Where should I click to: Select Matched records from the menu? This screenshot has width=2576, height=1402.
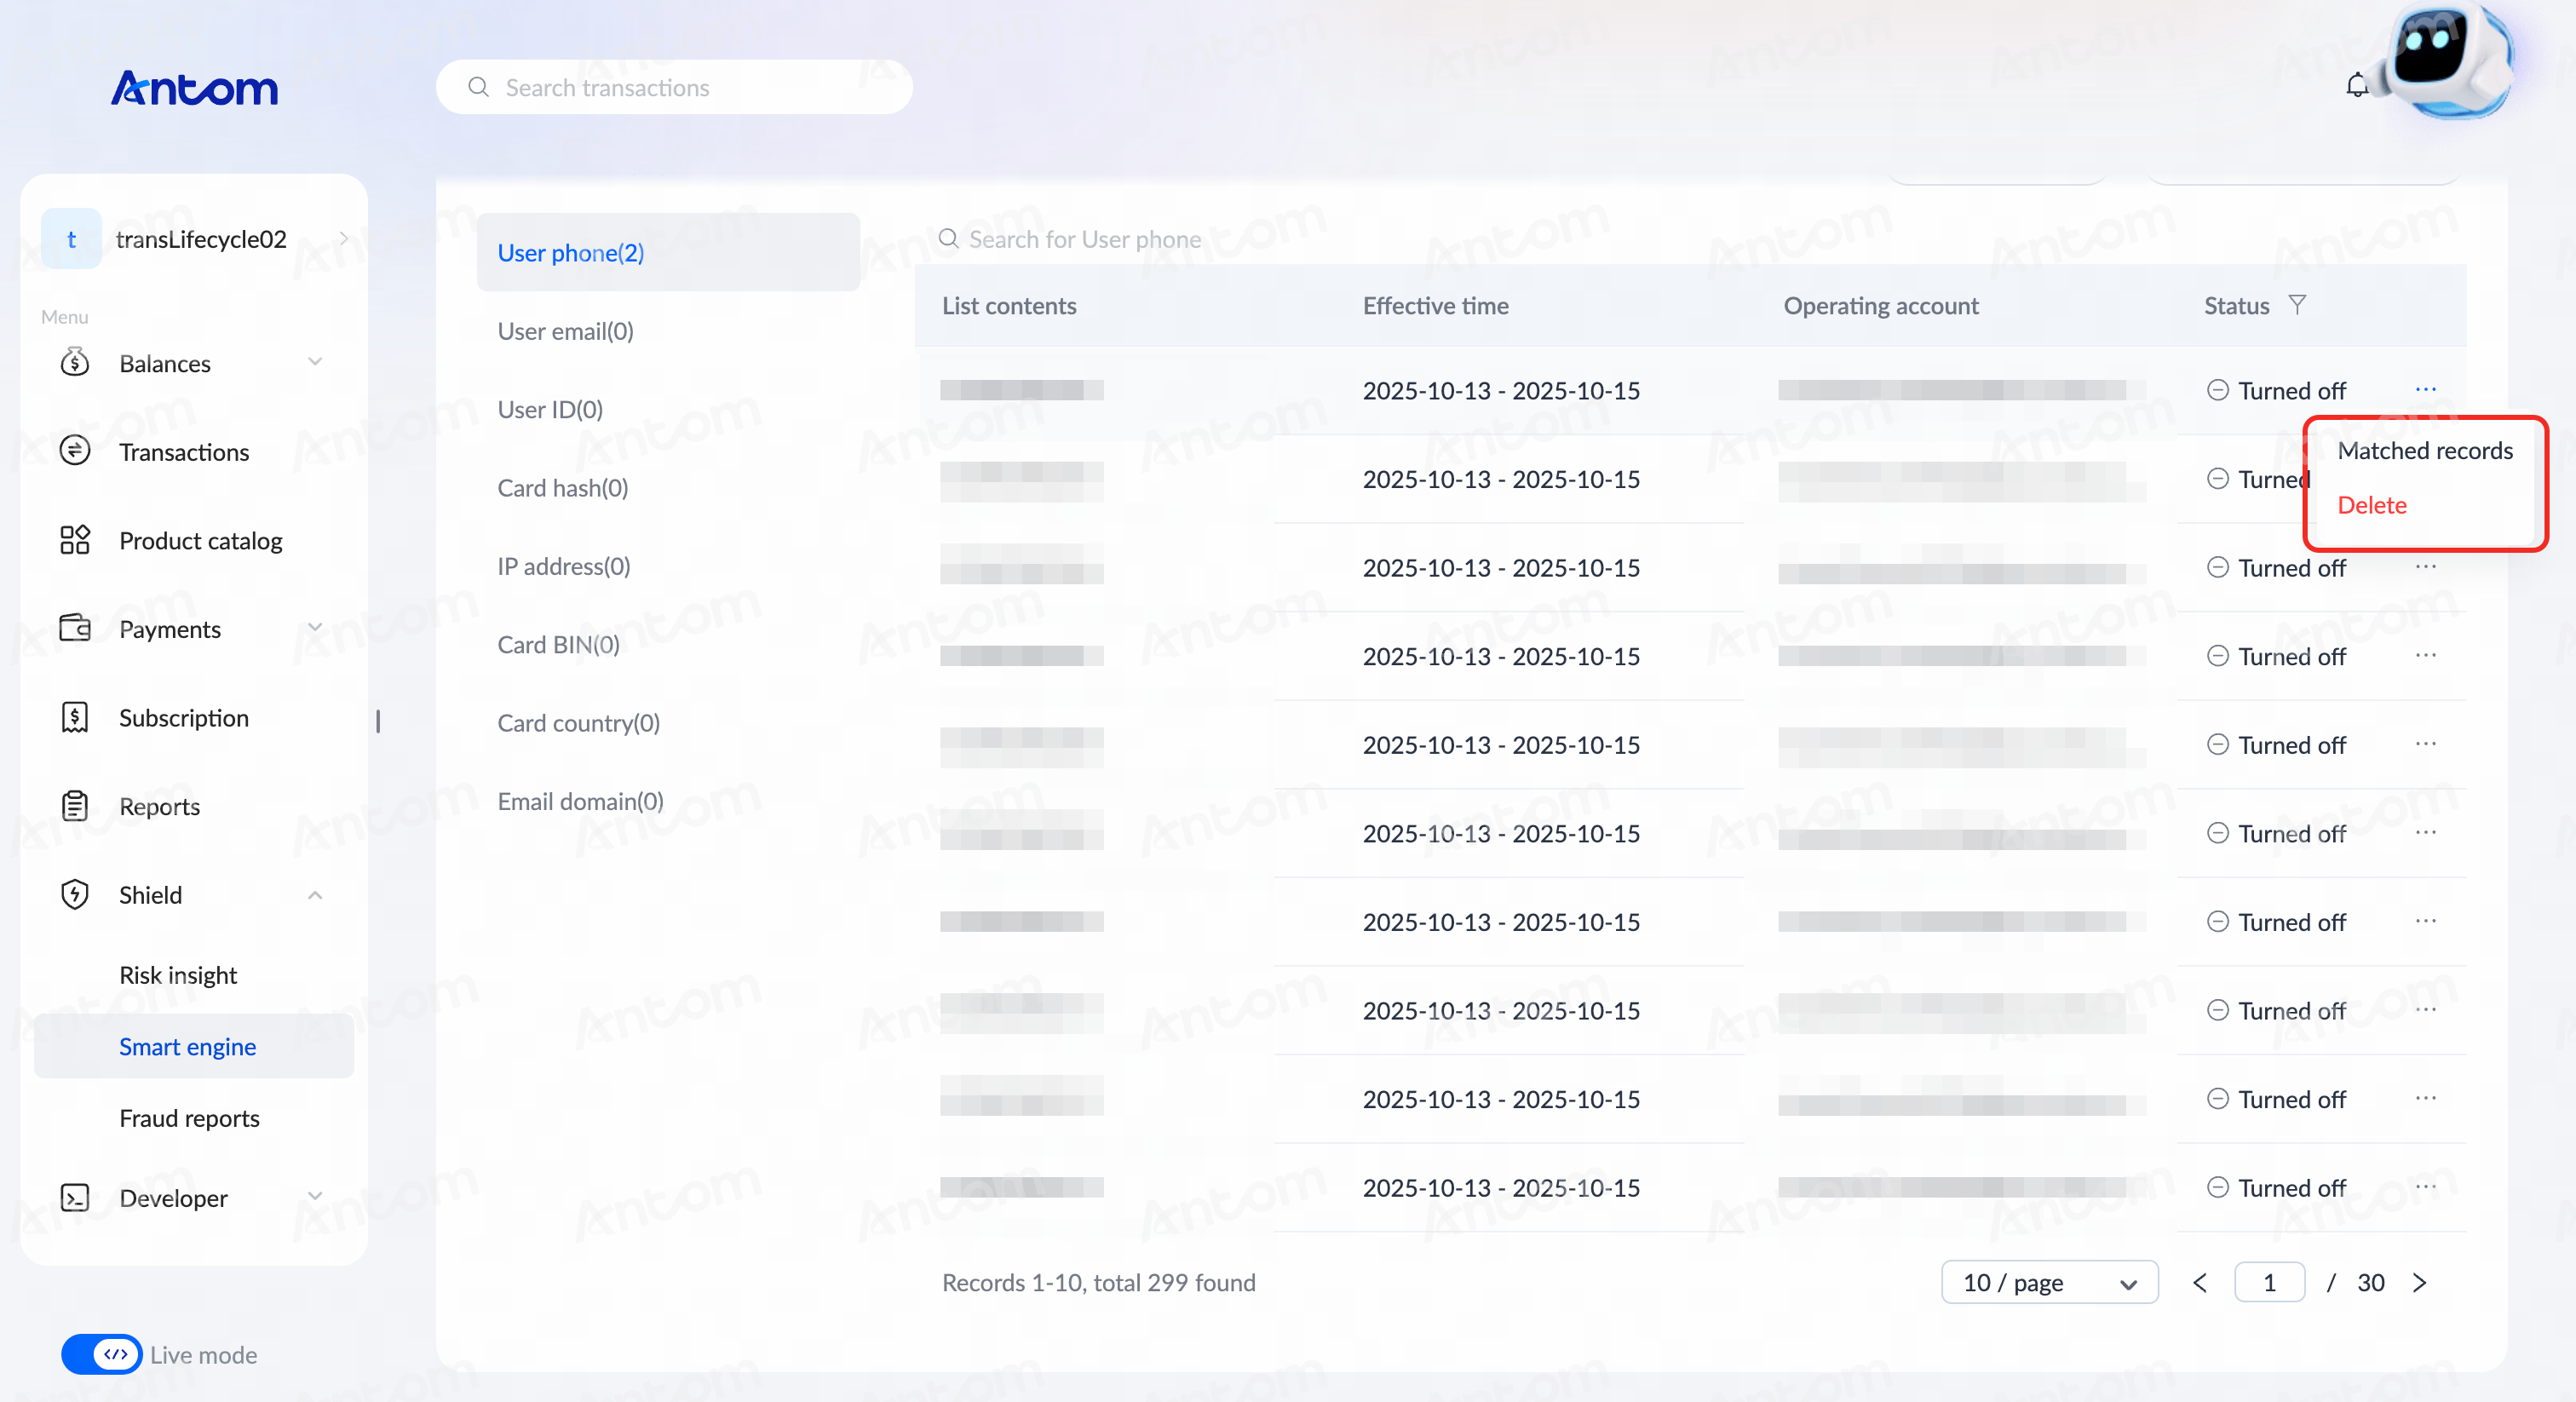pyautogui.click(x=2425, y=451)
